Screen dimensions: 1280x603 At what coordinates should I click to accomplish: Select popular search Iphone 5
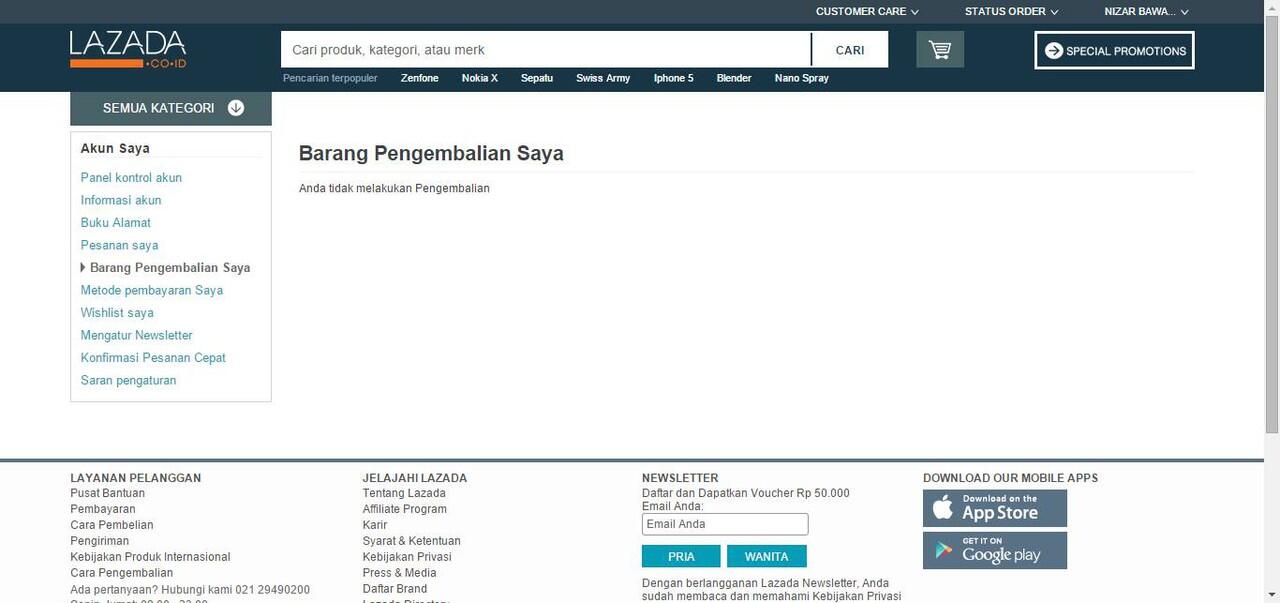pos(674,78)
